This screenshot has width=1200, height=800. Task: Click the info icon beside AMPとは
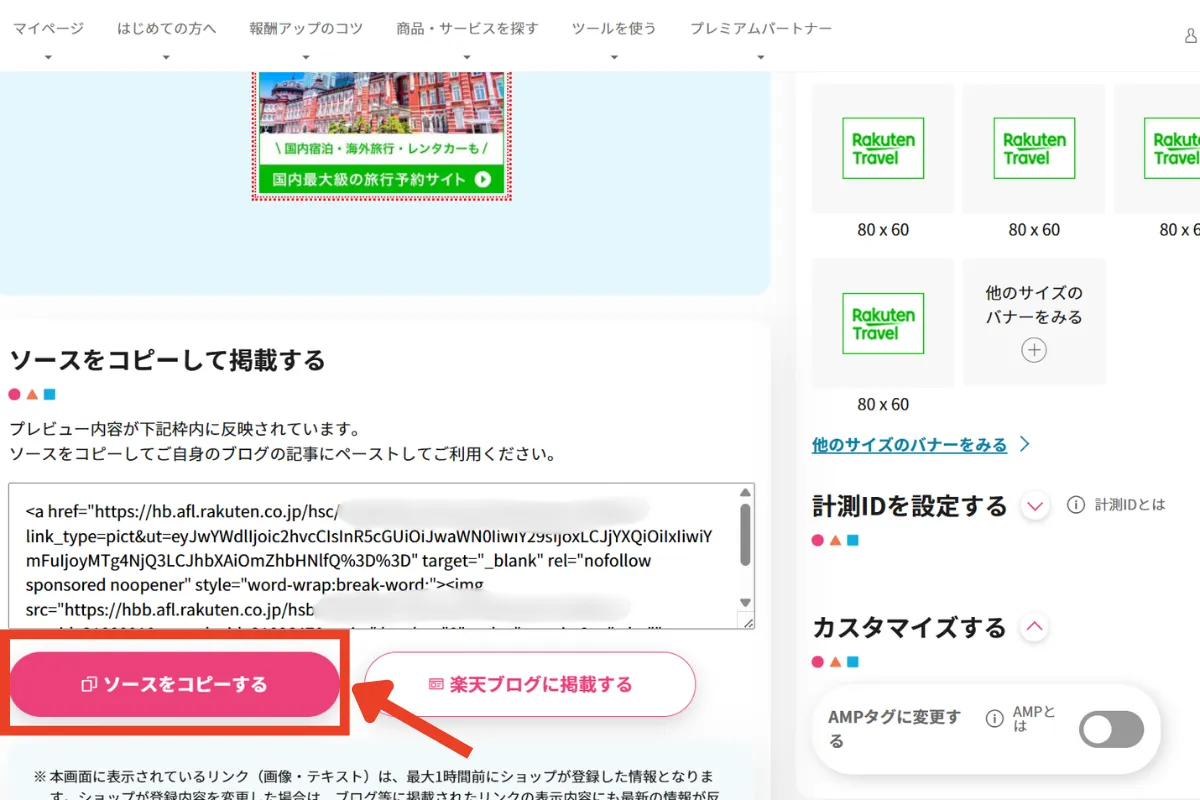coord(994,719)
